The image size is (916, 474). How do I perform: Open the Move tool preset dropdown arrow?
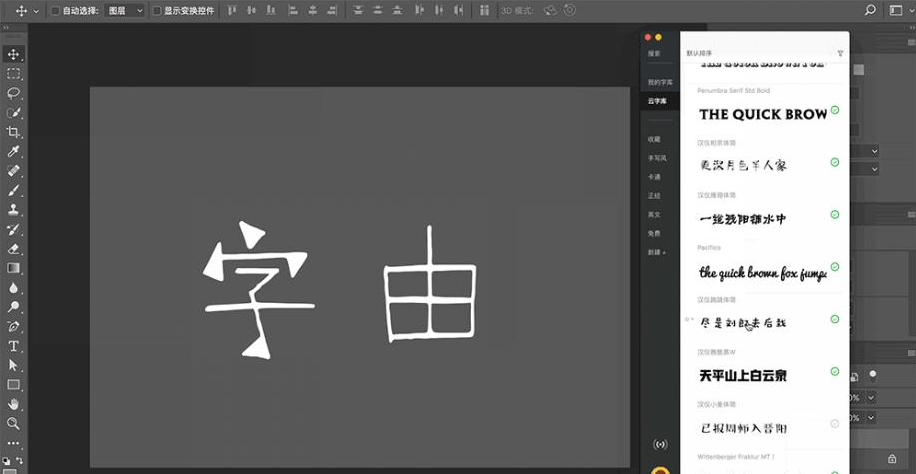36,11
